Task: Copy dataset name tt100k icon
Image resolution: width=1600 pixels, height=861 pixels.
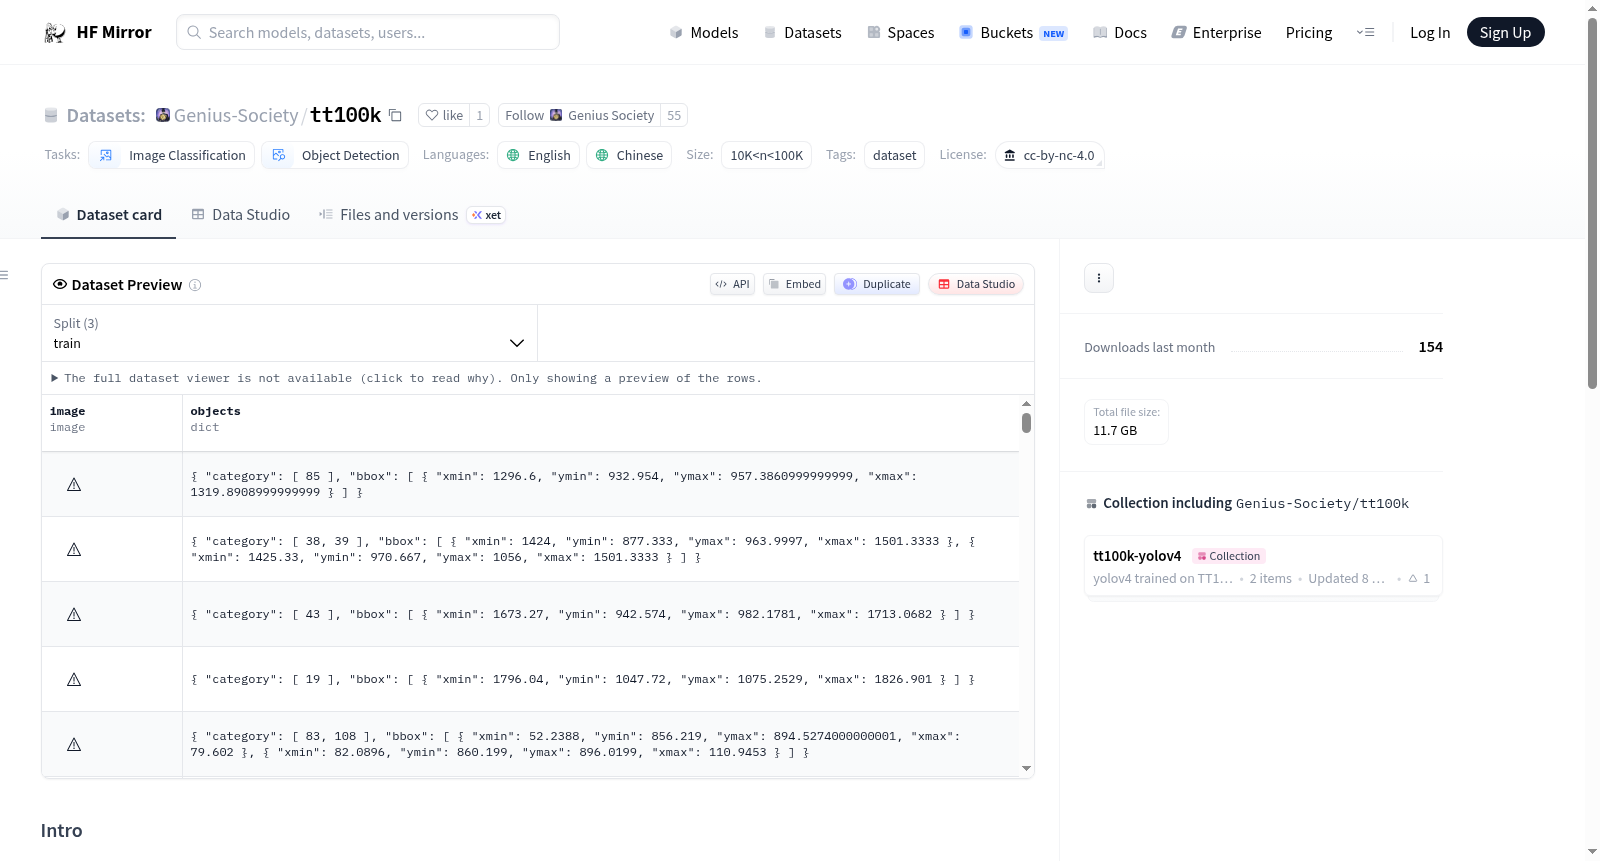Action: point(395,115)
